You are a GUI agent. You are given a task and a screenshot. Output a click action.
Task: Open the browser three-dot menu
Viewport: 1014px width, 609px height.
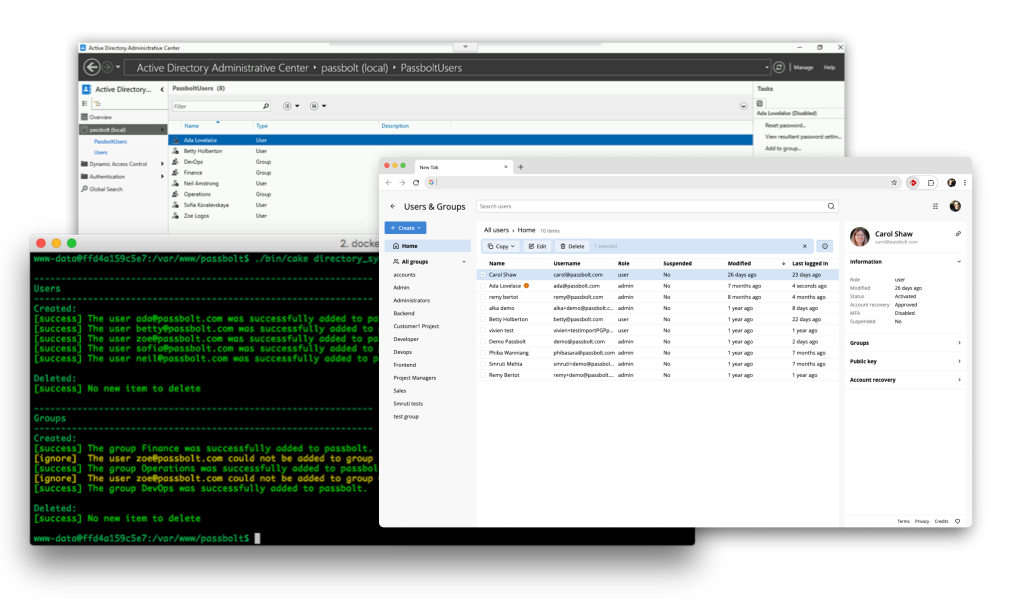coord(965,183)
